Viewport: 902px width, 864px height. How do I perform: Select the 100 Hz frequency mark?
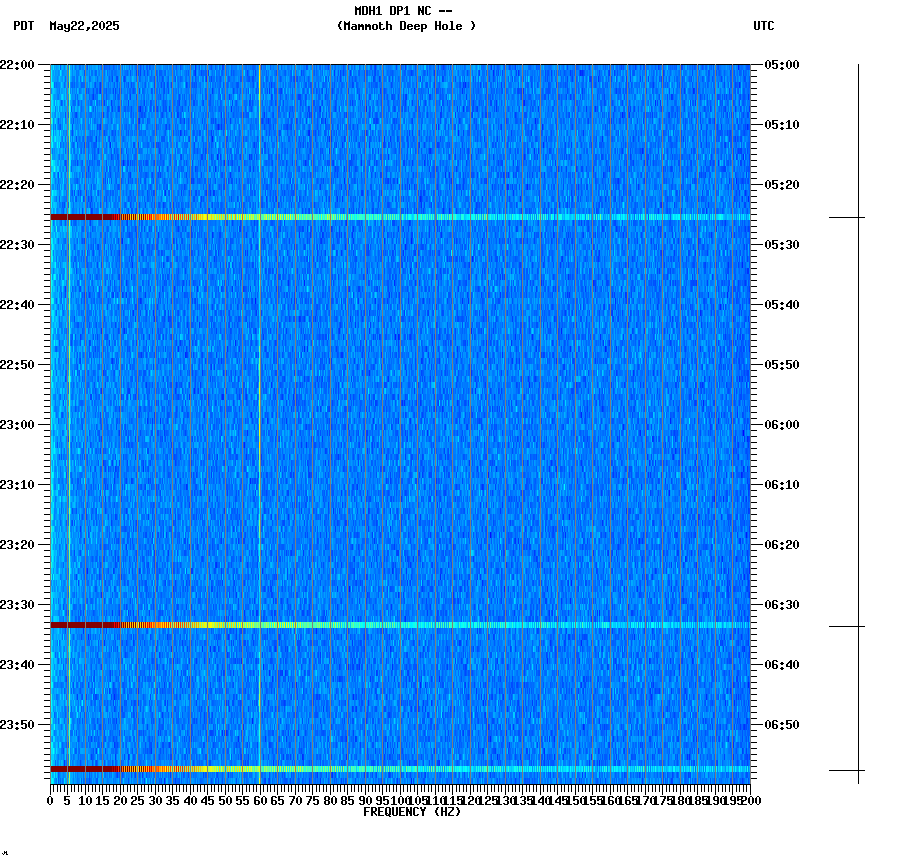(399, 800)
